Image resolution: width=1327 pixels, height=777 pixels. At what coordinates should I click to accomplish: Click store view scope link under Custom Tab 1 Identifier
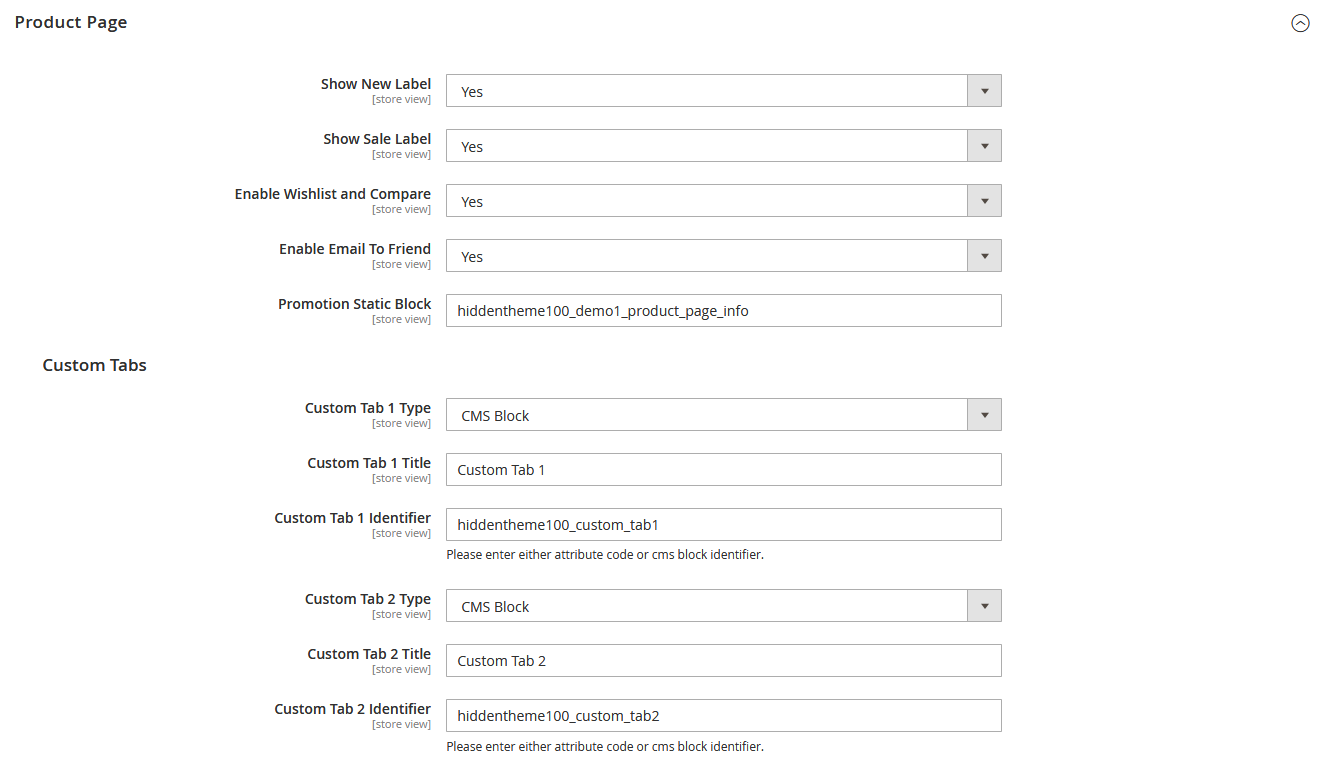[401, 532]
